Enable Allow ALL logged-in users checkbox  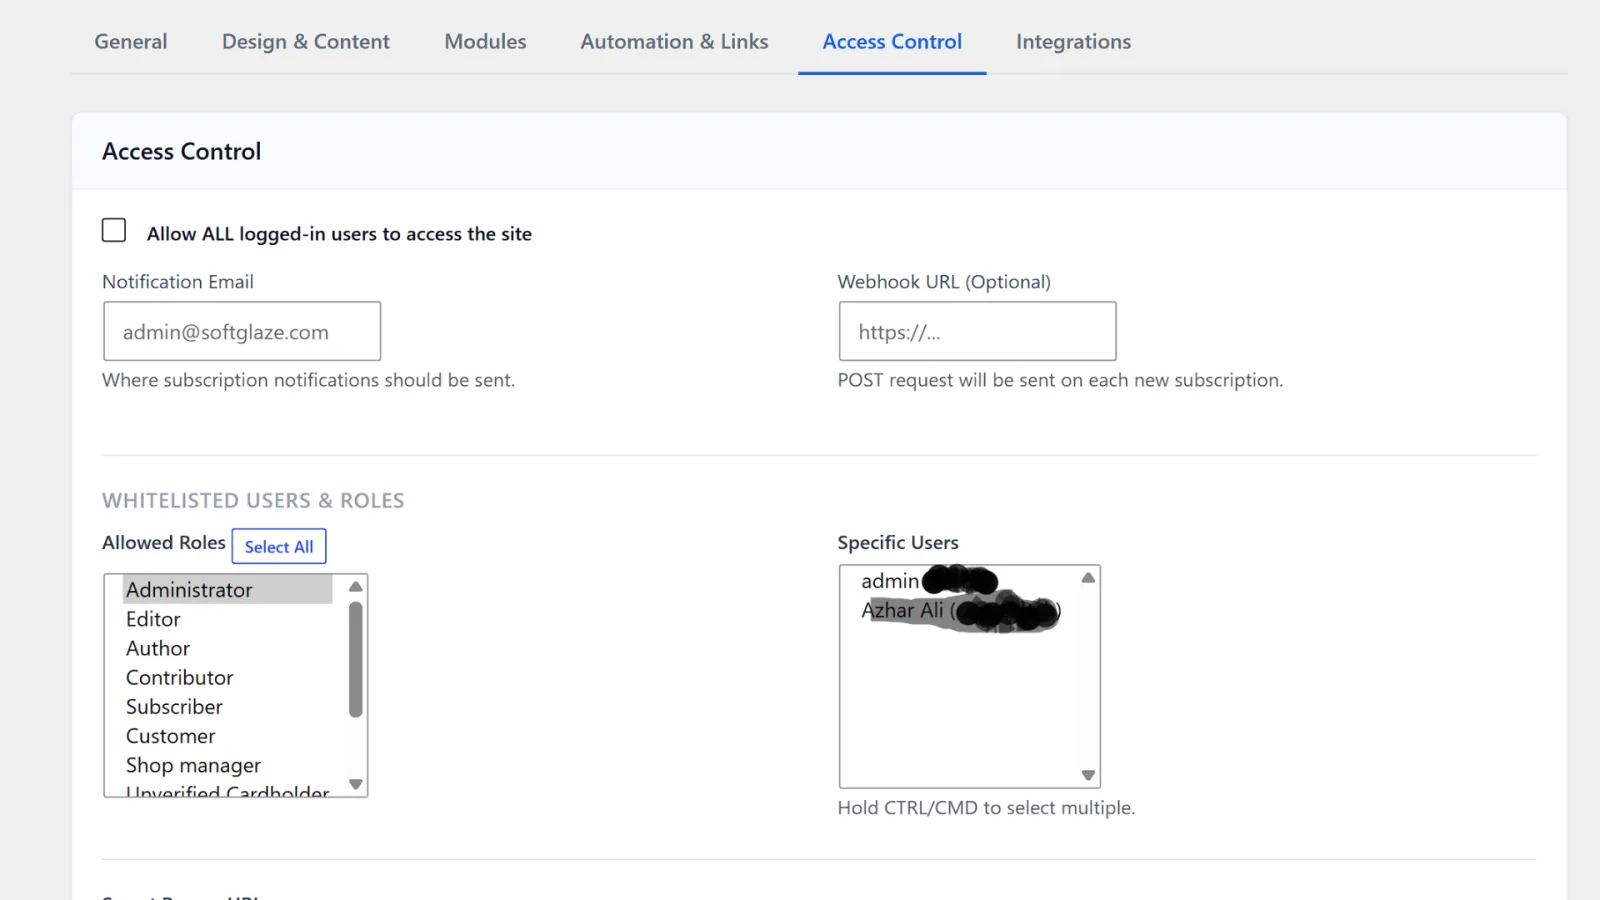114,231
